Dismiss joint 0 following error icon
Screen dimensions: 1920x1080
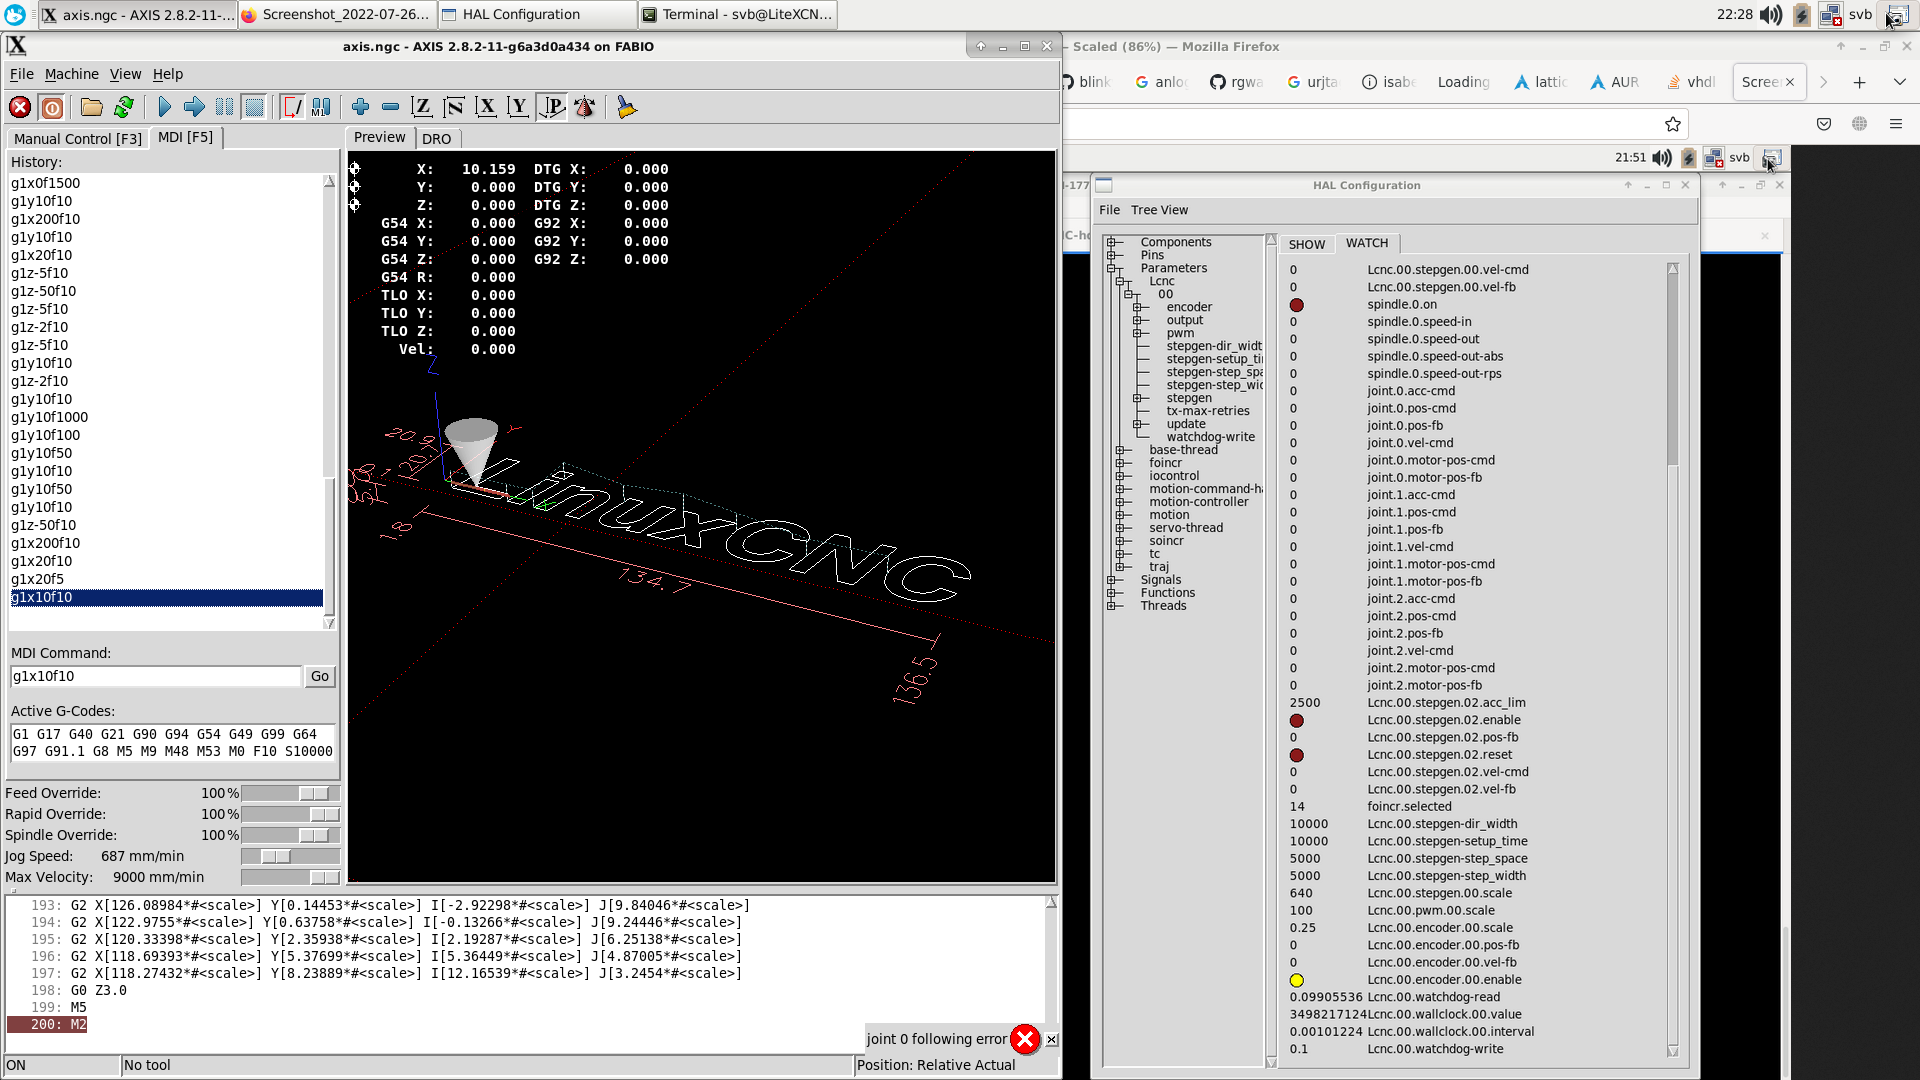(x=1025, y=1040)
